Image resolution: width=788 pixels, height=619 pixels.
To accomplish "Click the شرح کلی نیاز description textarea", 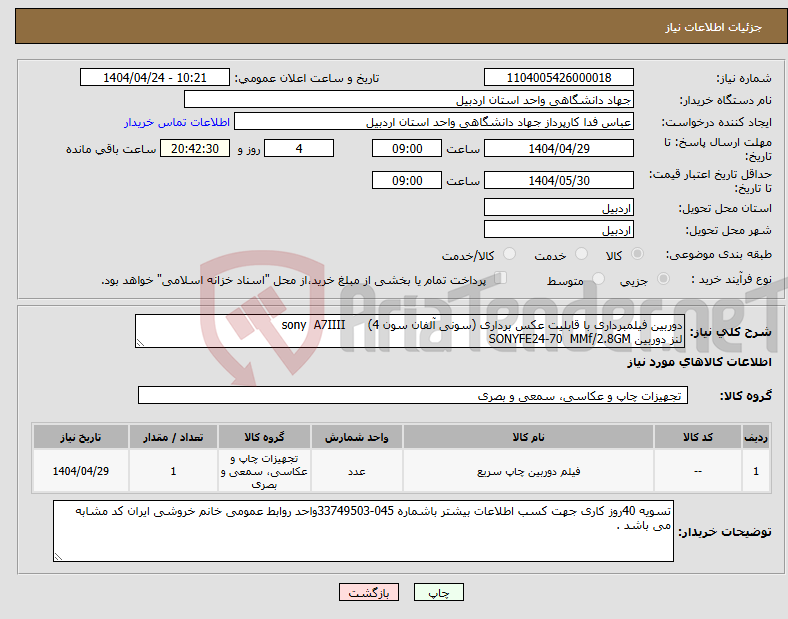I will tap(410, 331).
